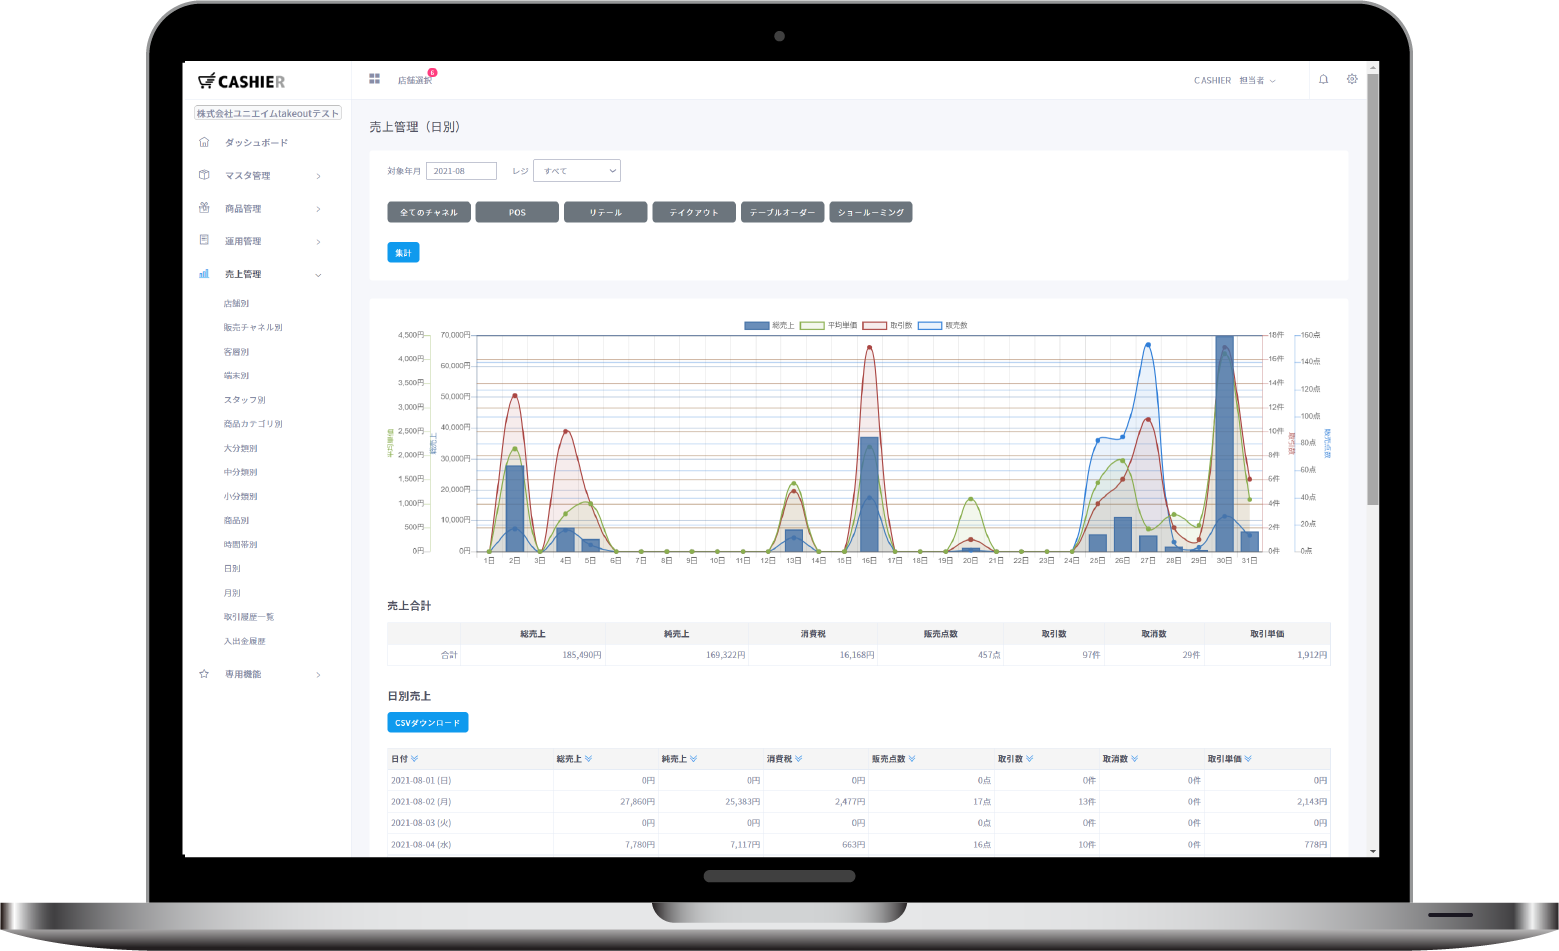Open 商品別 sales report link
1559x951 pixels.
[x=236, y=520]
